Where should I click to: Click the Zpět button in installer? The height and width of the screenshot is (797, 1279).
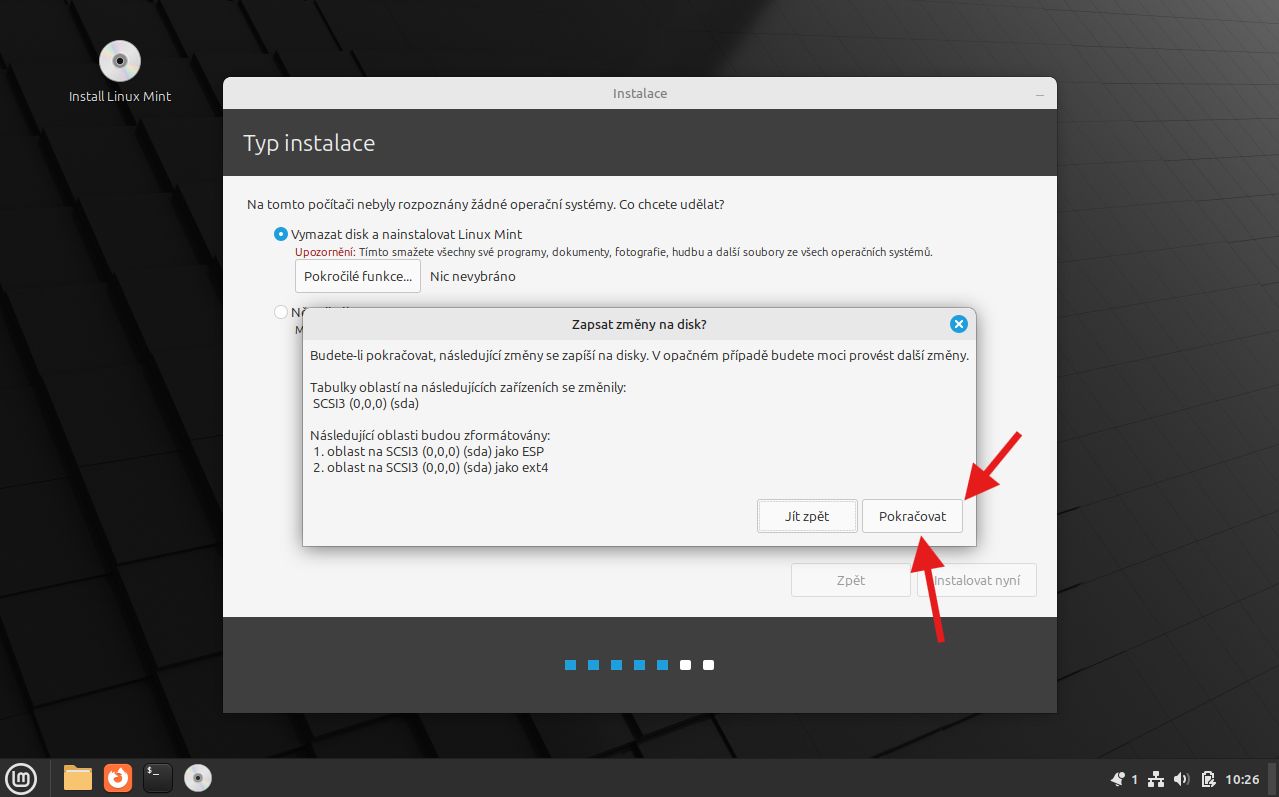pos(850,580)
